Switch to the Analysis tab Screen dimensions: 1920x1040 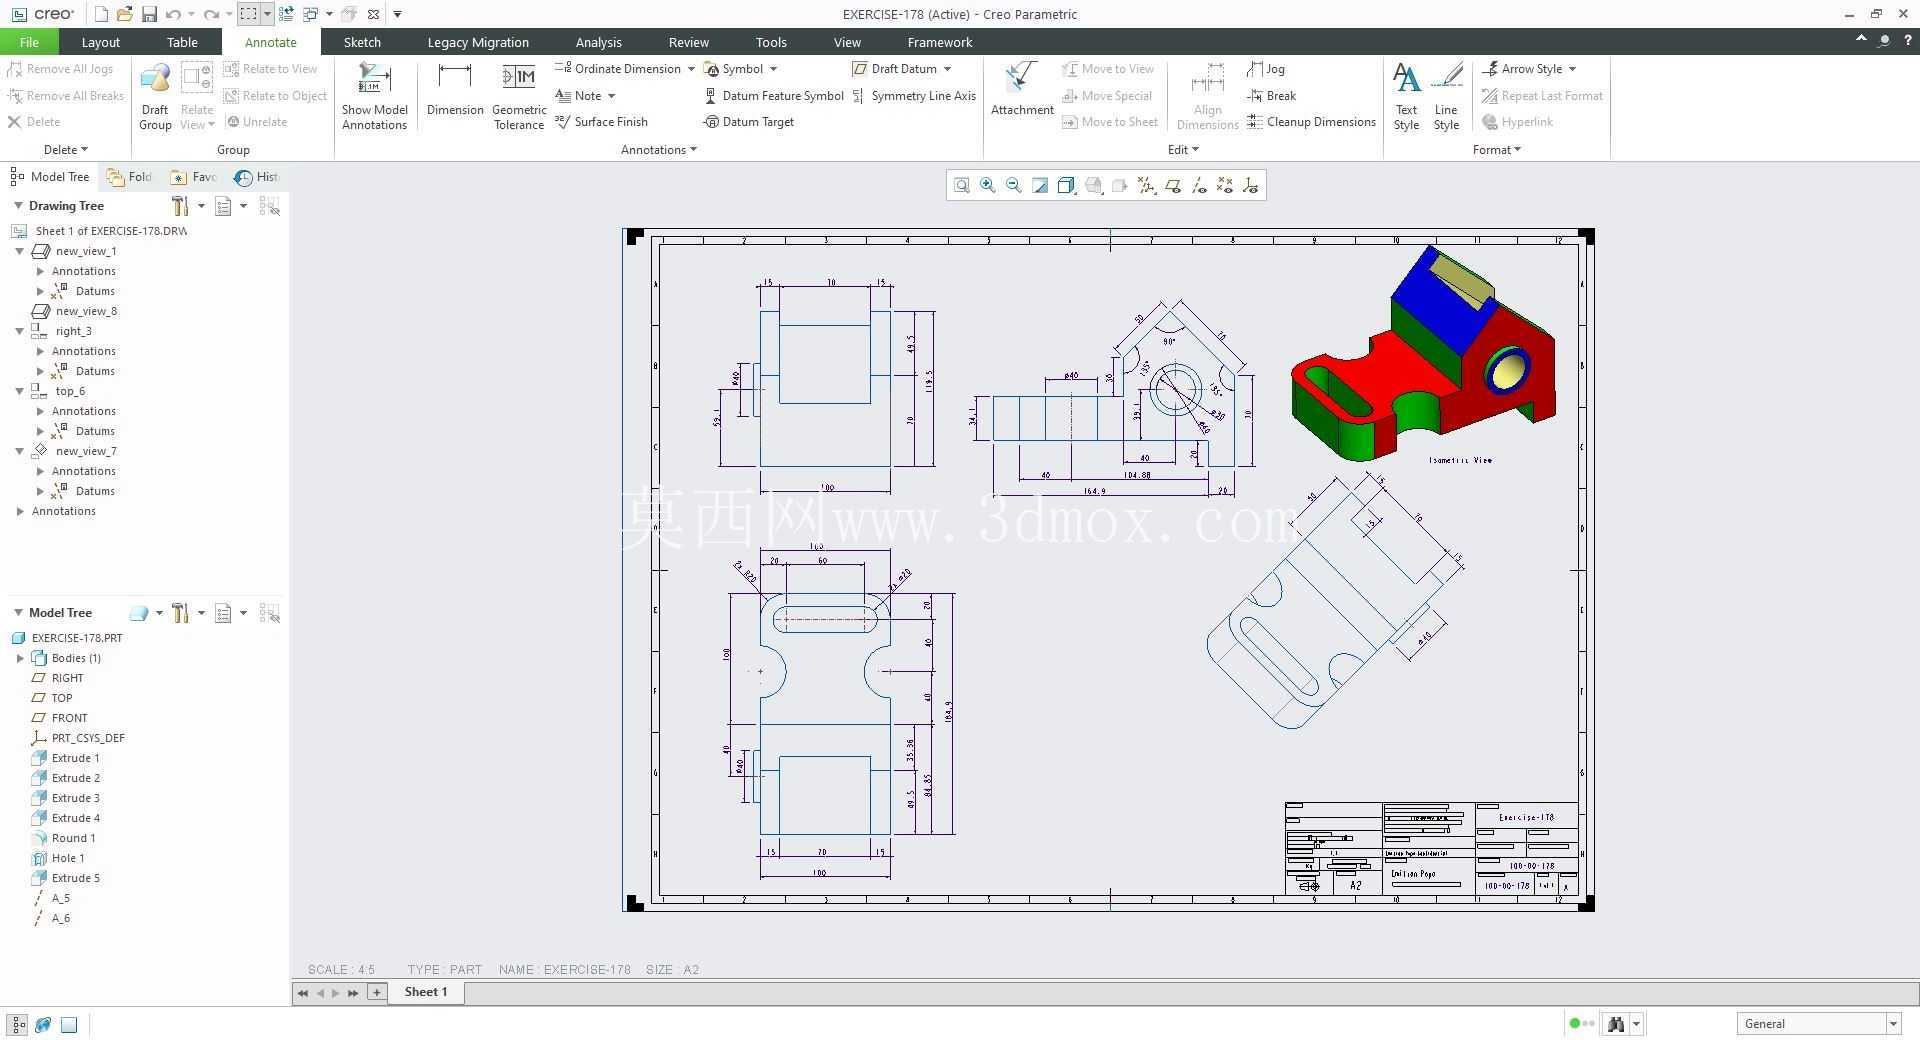point(598,42)
